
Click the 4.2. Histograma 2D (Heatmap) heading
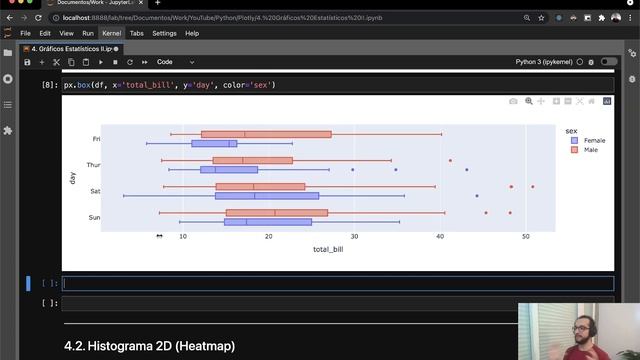tap(149, 346)
